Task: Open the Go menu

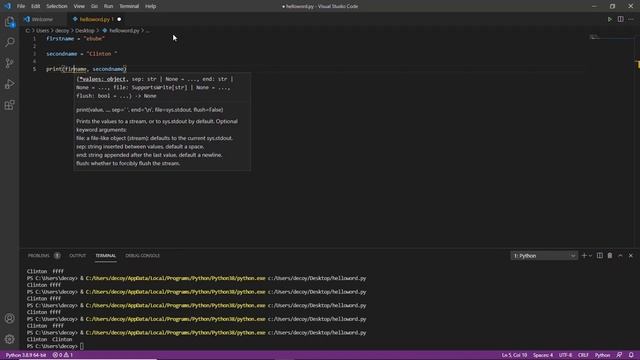Action: [94, 6]
